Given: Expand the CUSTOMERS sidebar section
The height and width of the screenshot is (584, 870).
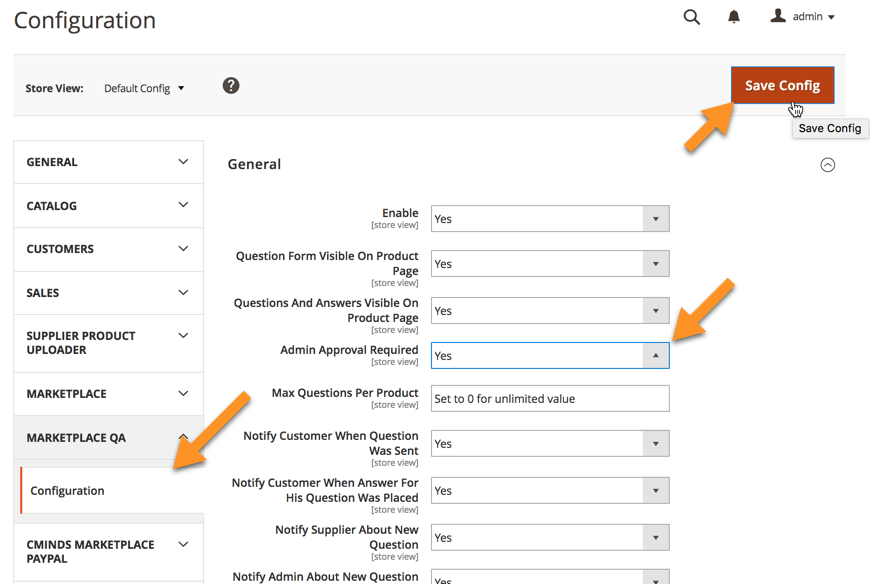Looking at the screenshot, I should [108, 249].
